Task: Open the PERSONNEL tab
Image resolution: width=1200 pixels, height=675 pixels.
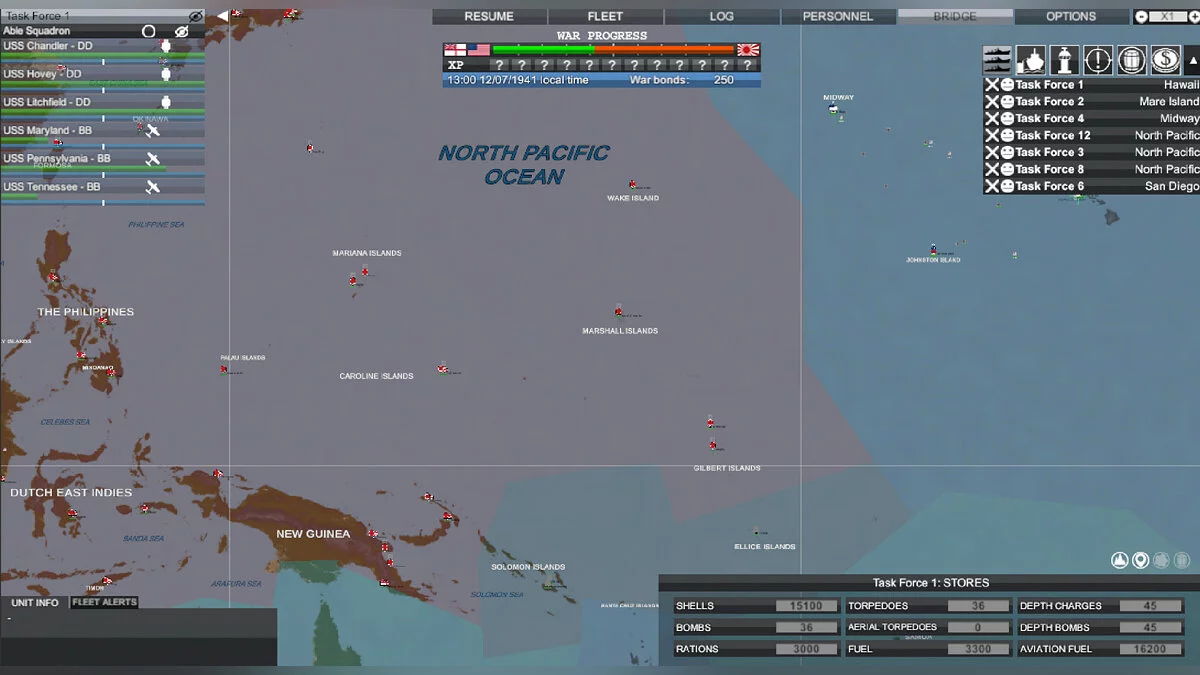Action: [x=838, y=16]
